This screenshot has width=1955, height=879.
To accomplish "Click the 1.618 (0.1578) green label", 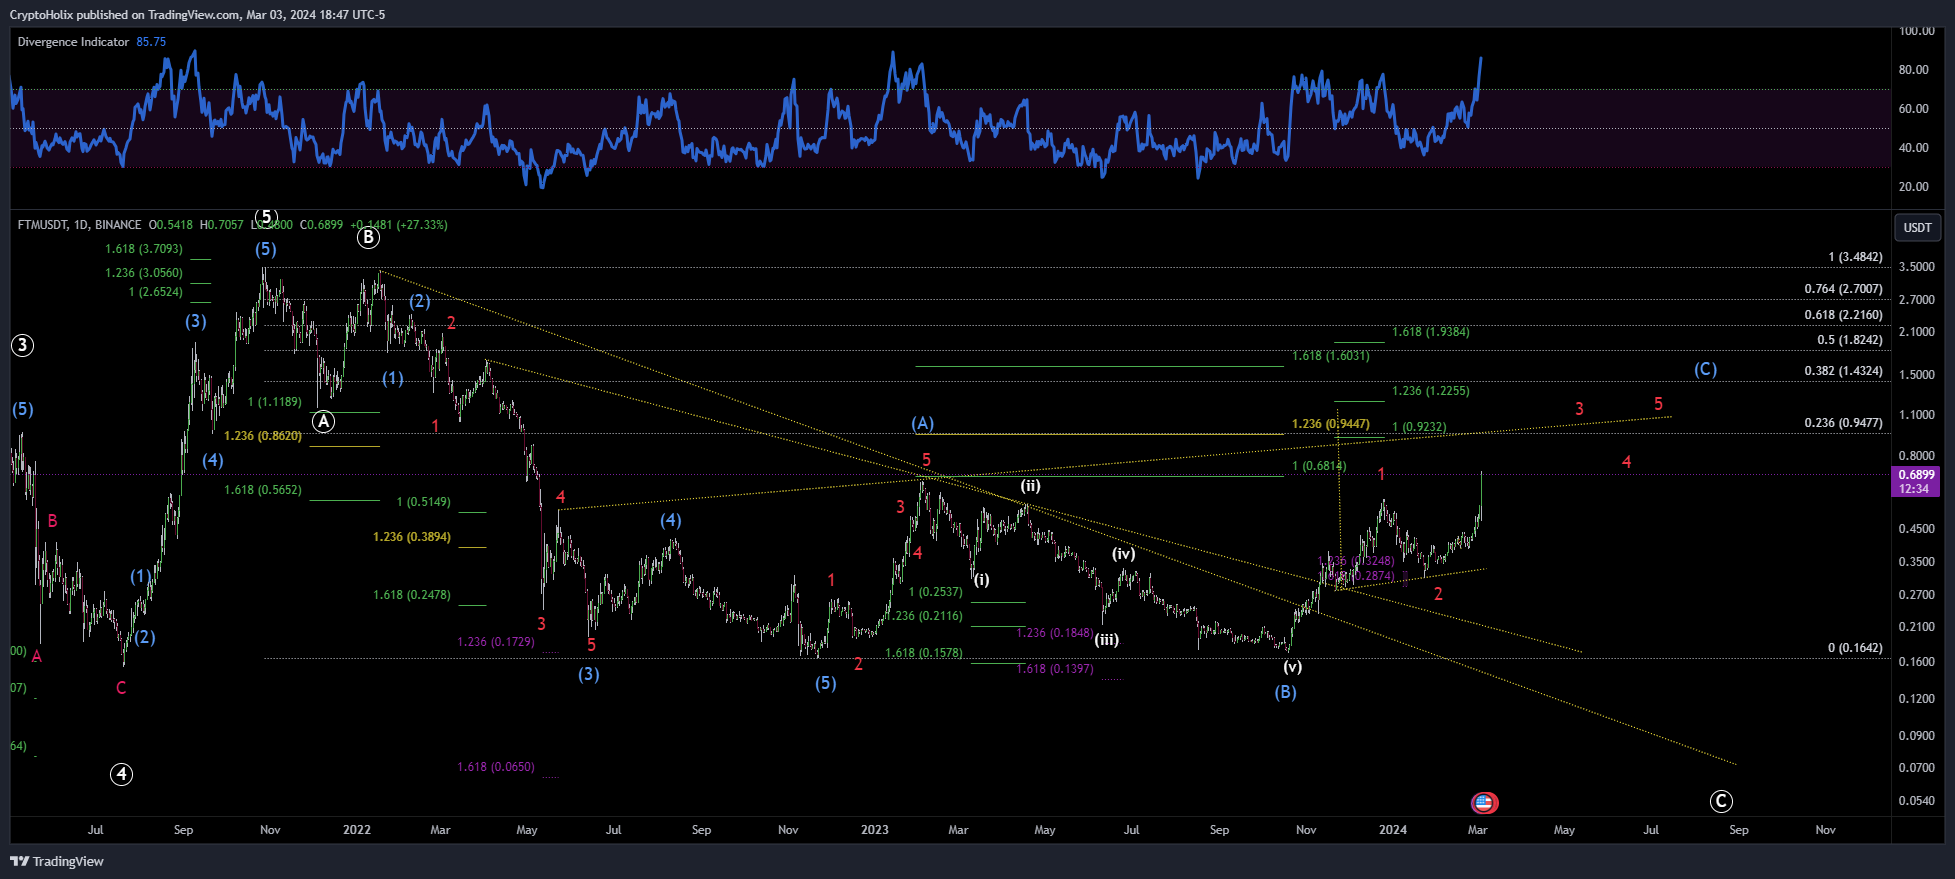I will pos(924,653).
